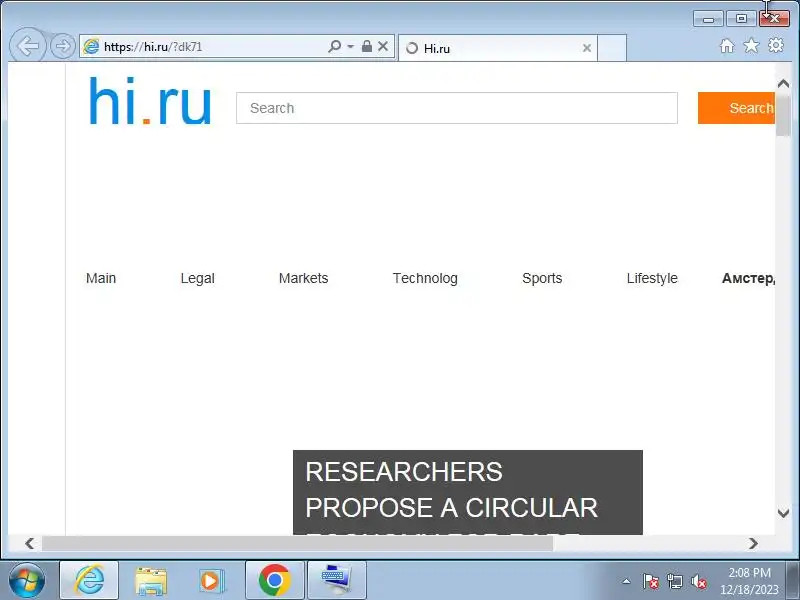Open the clock showing 2:08 PM
Viewport: 800px width, 600px height.
(x=749, y=581)
